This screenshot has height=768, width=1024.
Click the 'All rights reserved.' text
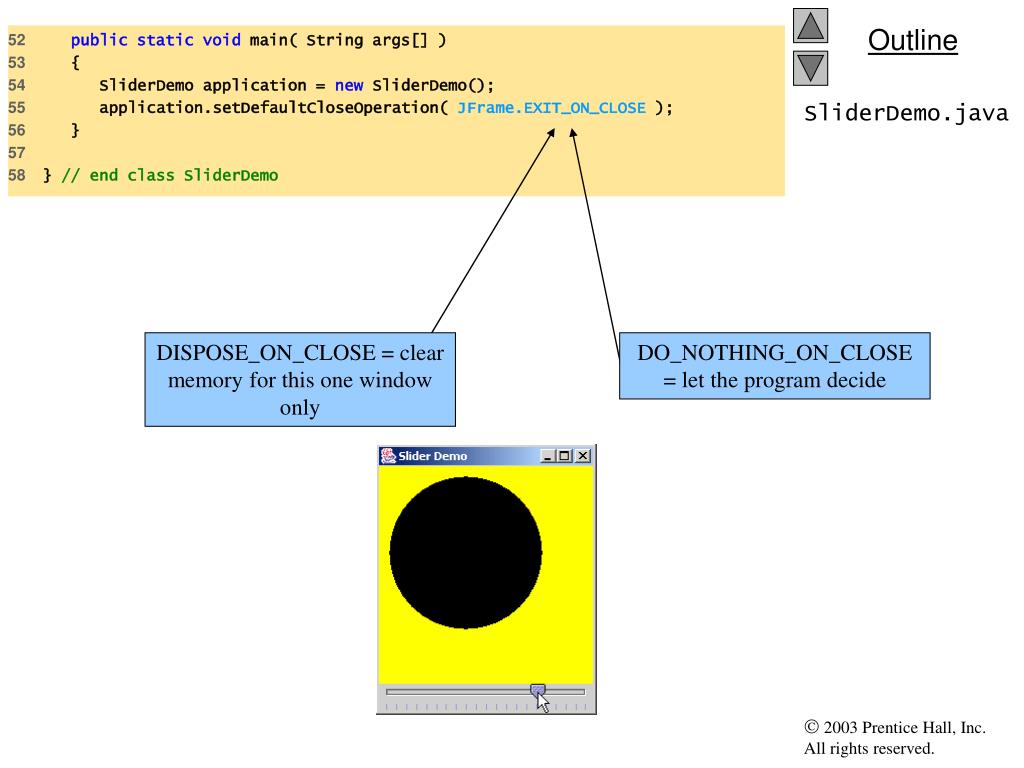pos(869,748)
